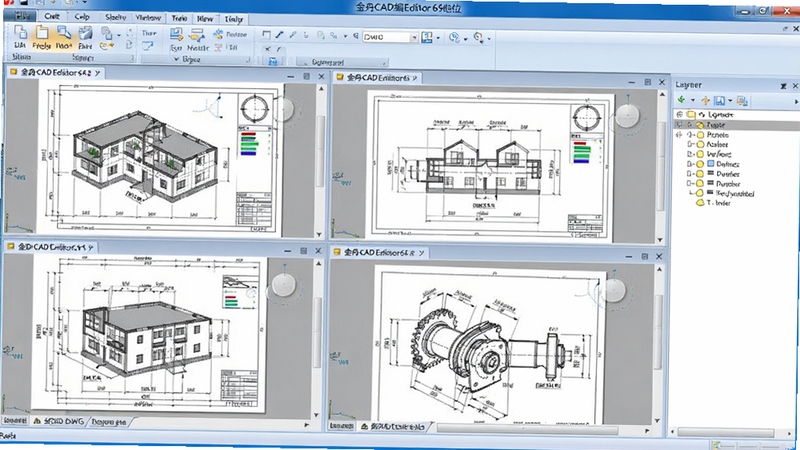The width and height of the screenshot is (800, 450).
Task: Click the blue framed icon in the Layers toolbar
Action: [x=719, y=101]
